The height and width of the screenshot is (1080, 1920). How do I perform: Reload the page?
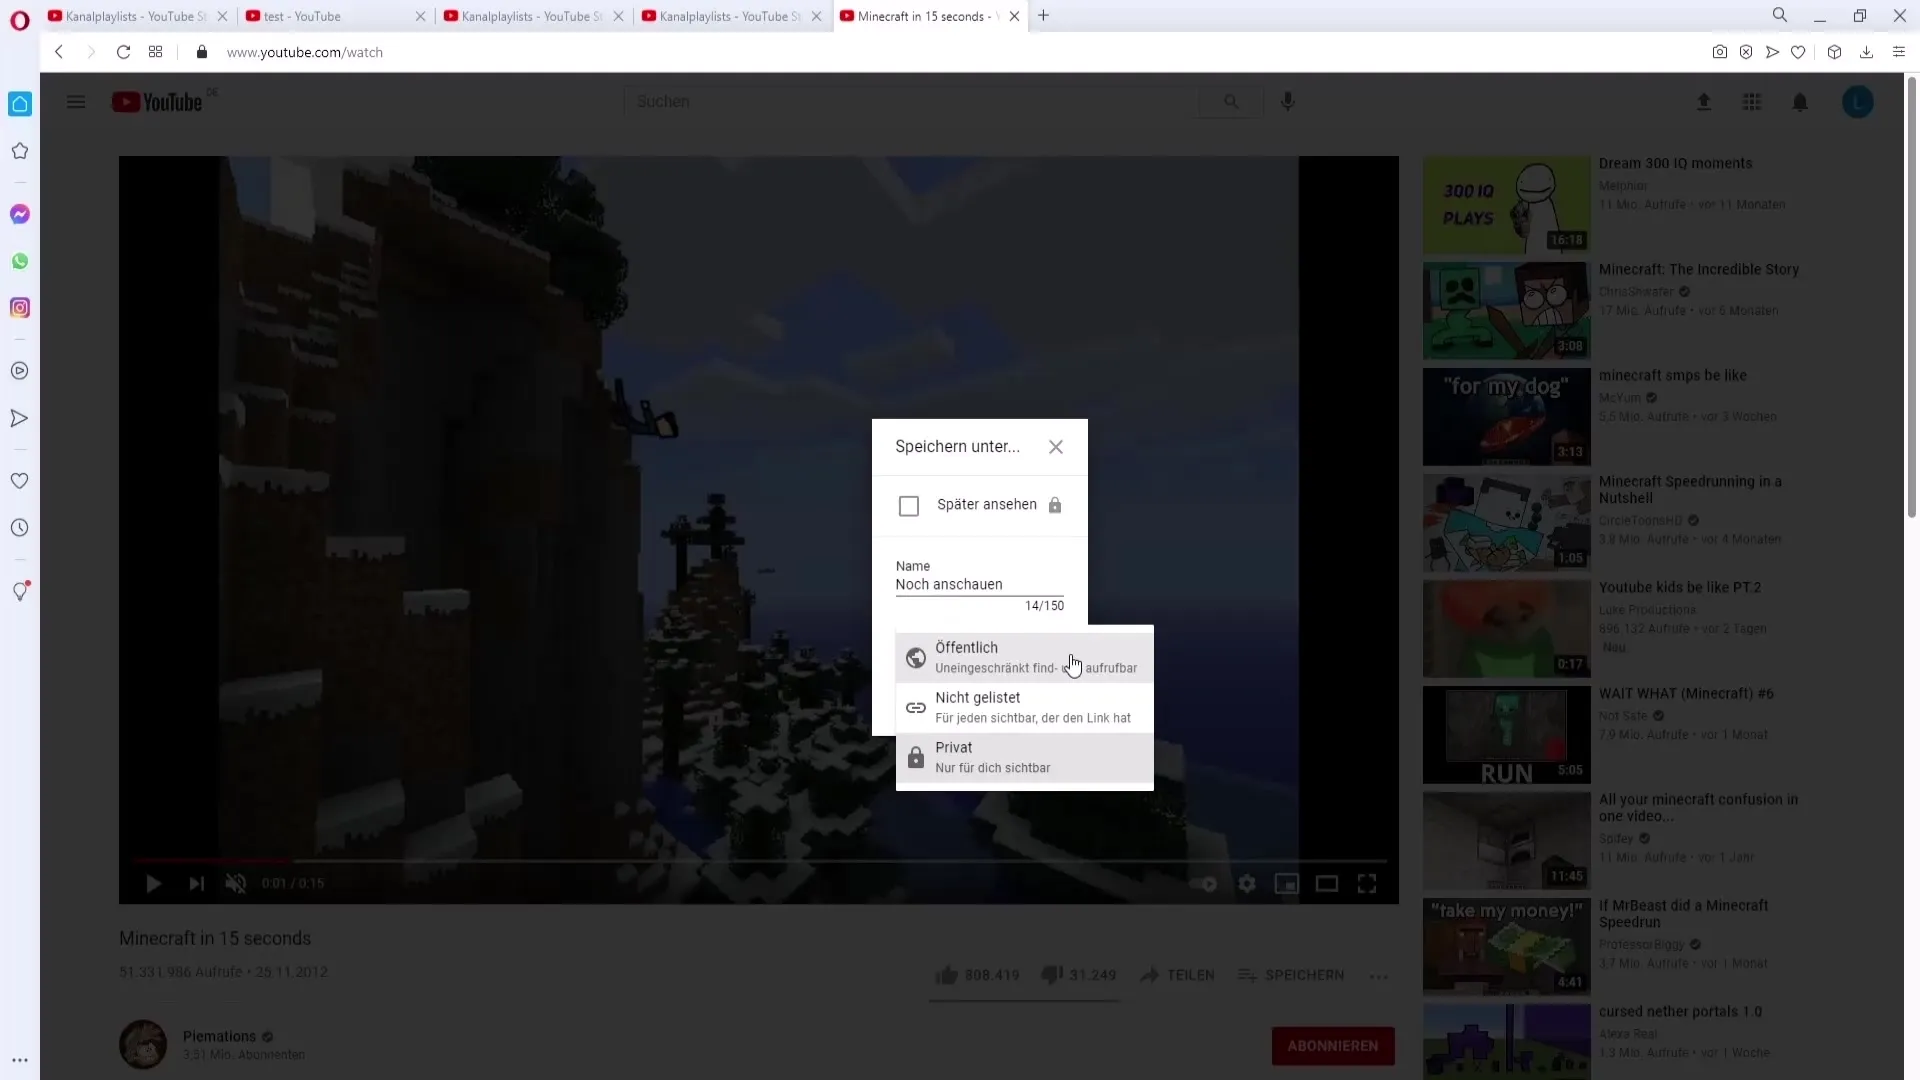pyautogui.click(x=123, y=52)
